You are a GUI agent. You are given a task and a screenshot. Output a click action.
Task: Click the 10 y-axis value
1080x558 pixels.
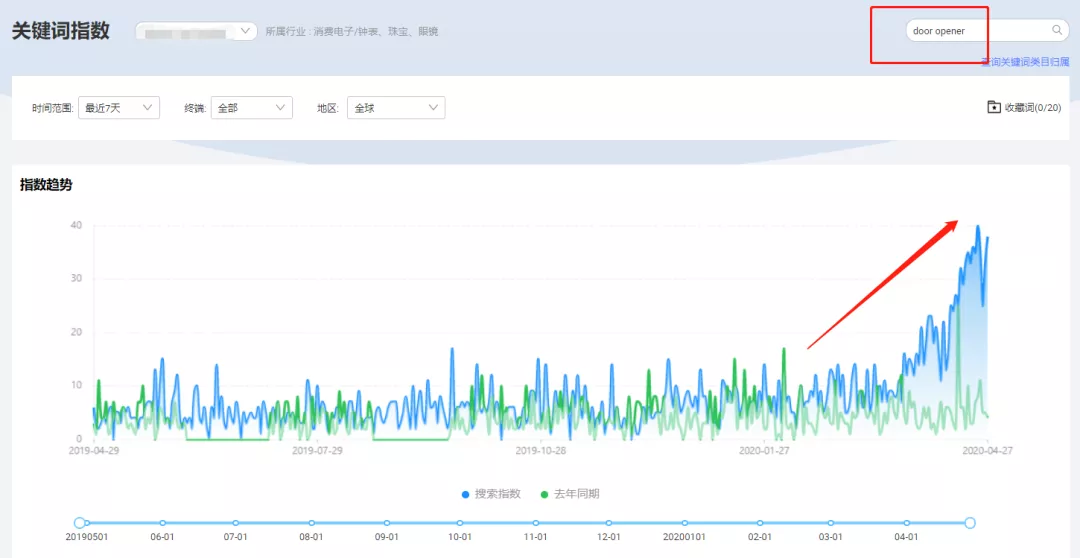76,385
